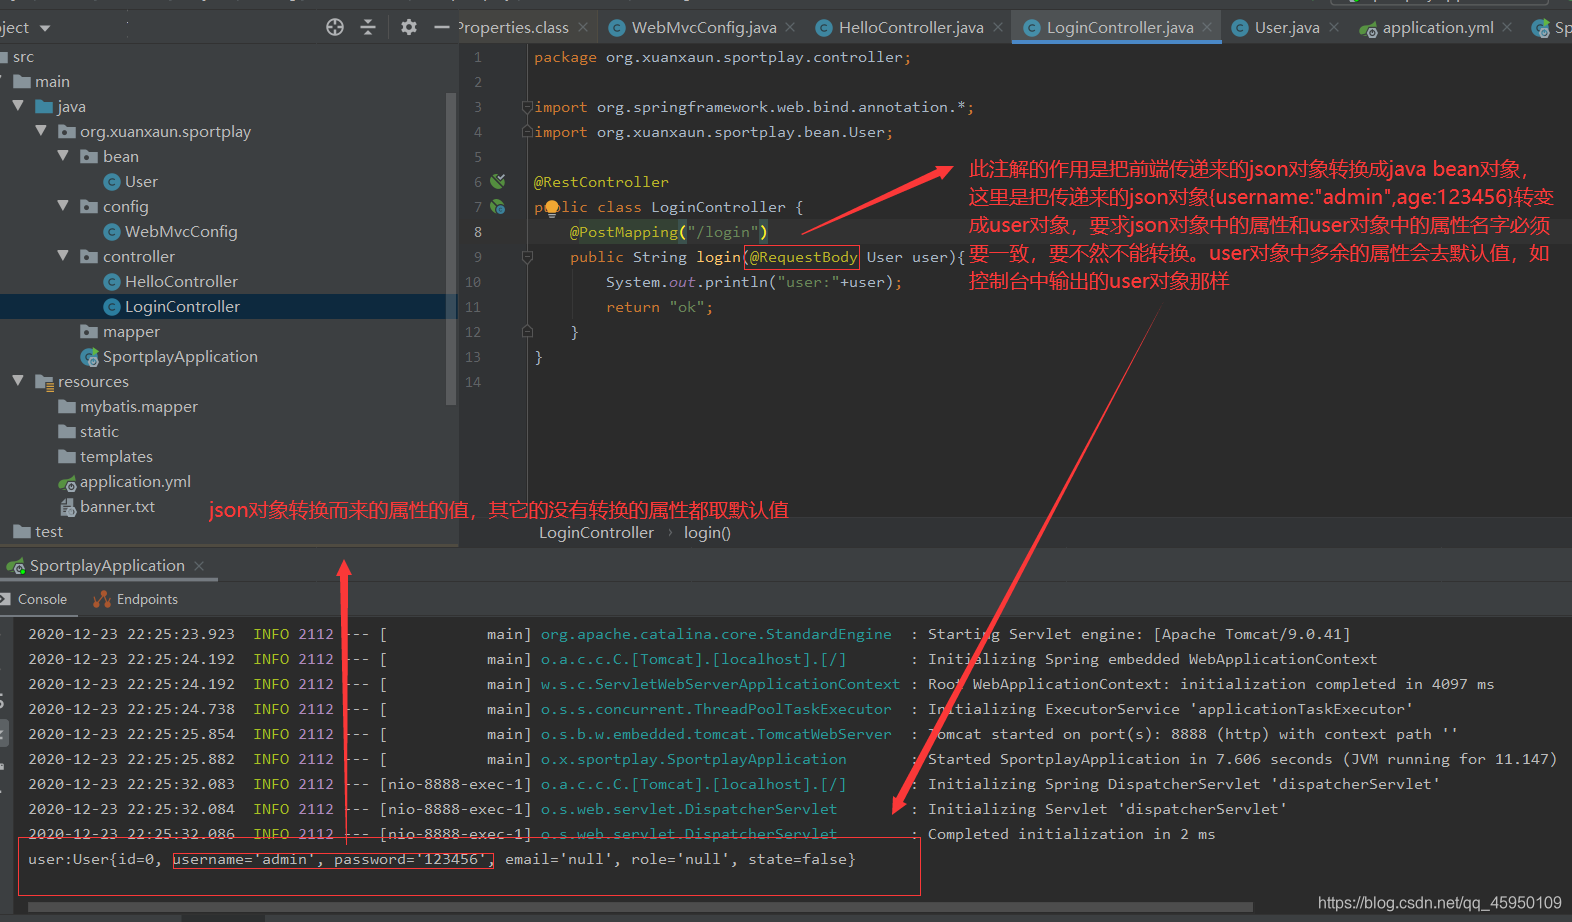Click the Endpoints tab icon
The height and width of the screenshot is (922, 1572).
click(x=102, y=599)
